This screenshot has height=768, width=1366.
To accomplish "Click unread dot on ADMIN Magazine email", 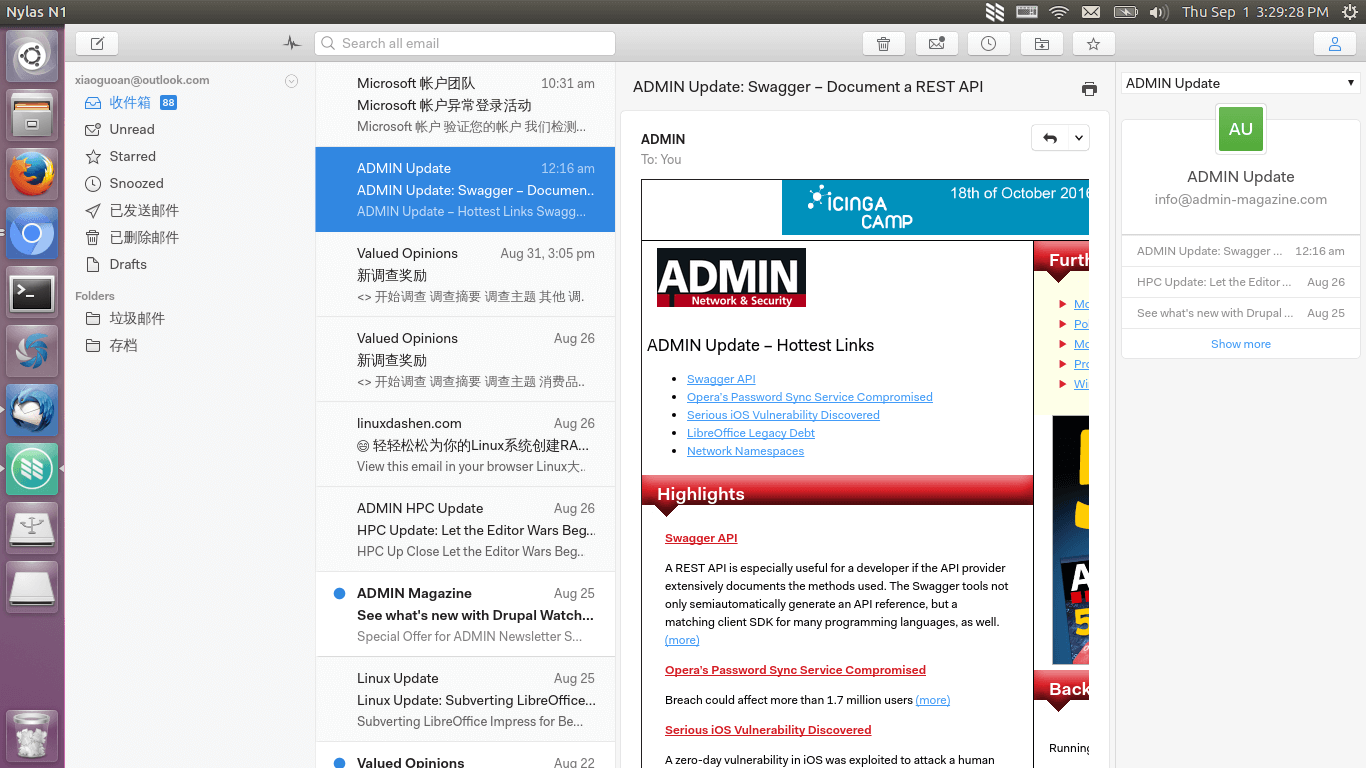I will click(x=339, y=594).
